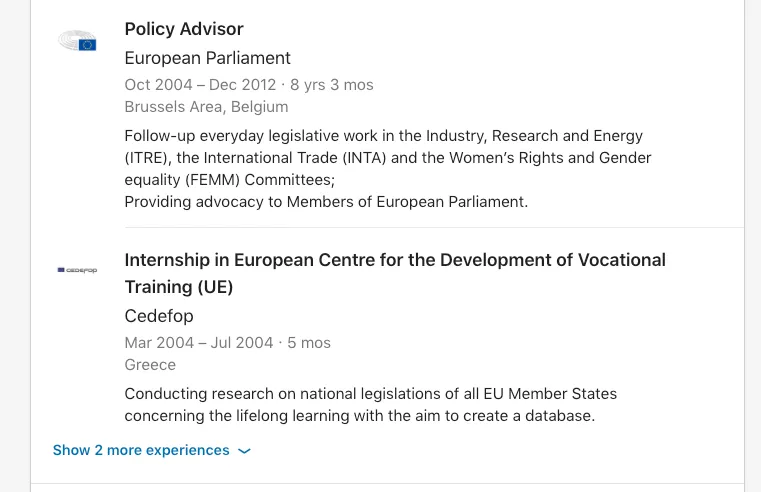Expand Show 2 more experiences
The width and height of the screenshot is (761, 492).
151,450
